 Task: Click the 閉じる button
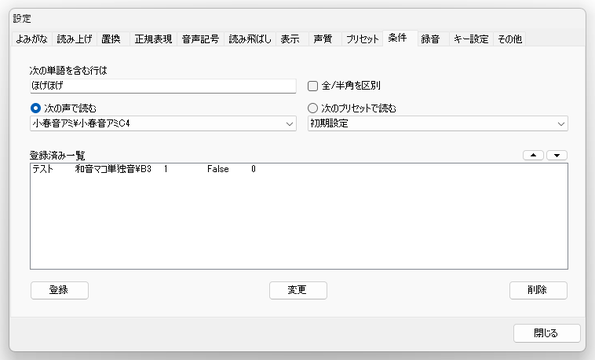point(547,333)
